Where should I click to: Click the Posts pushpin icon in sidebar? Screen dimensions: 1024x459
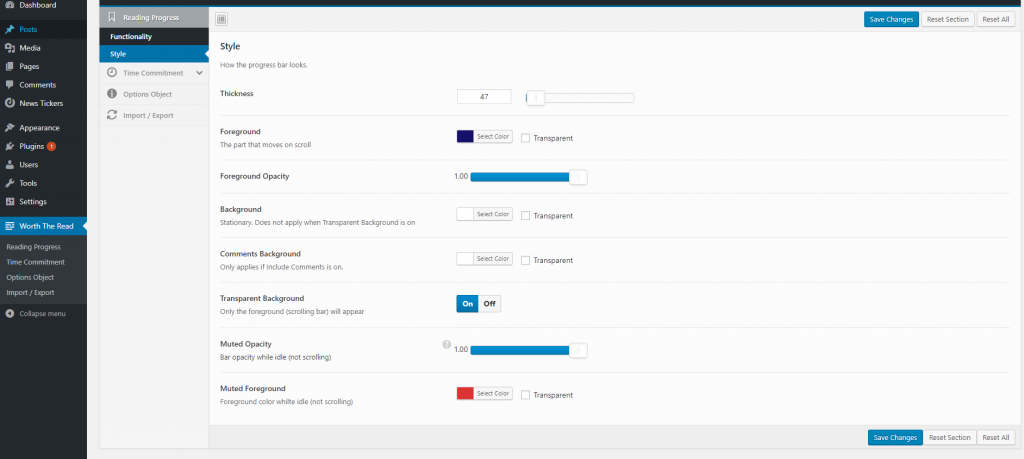tap(9, 29)
